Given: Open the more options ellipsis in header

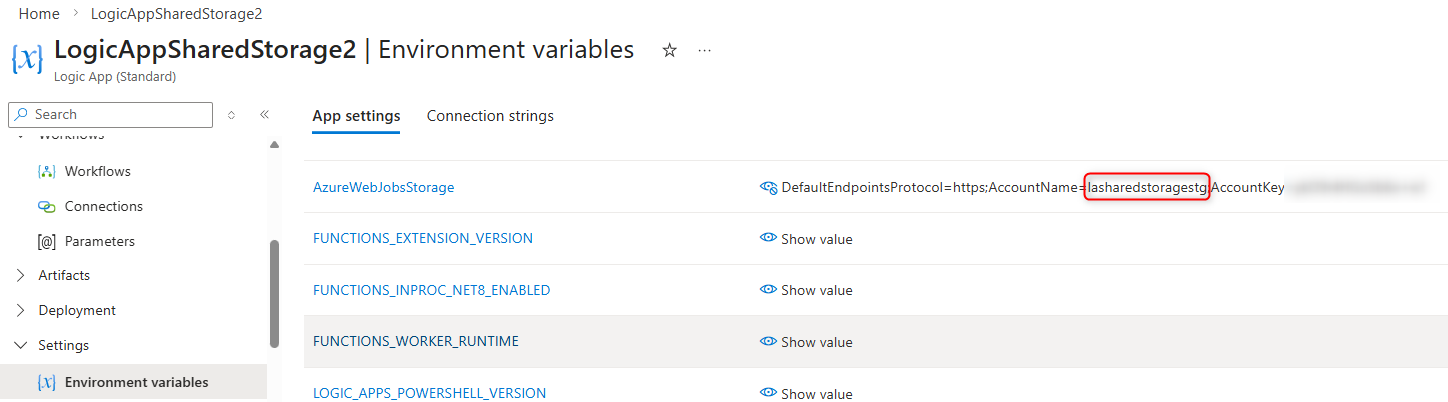Looking at the screenshot, I should pyautogui.click(x=705, y=50).
